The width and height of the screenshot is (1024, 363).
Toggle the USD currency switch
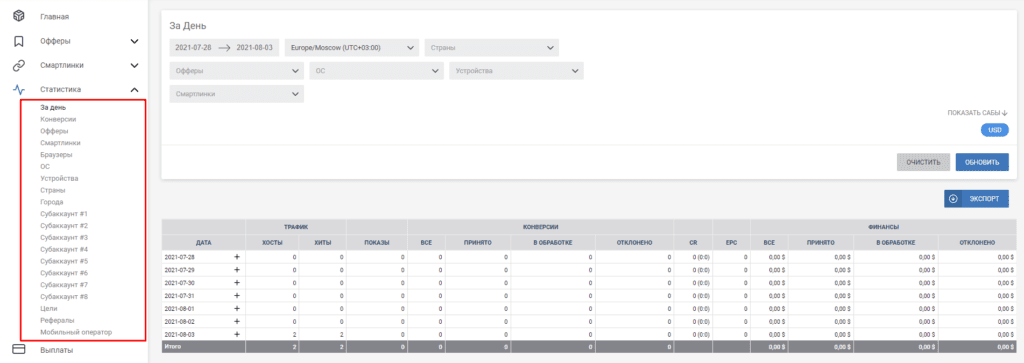995,131
